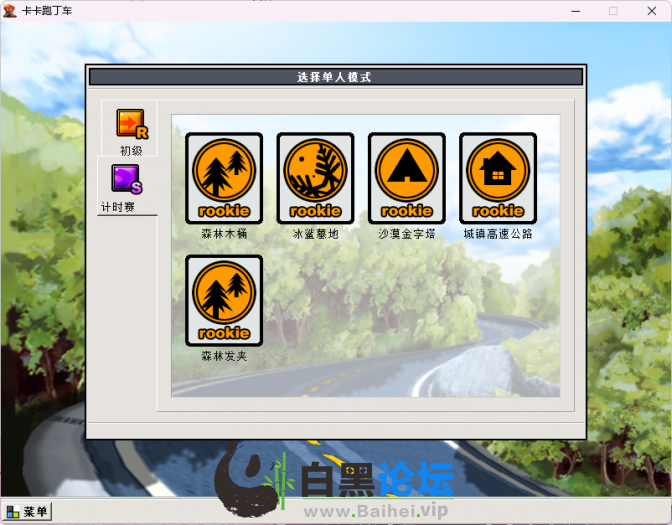Screen dimensions: 672x525
Task: Click the 城镇高速公路 track label
Action: pyautogui.click(x=498, y=234)
